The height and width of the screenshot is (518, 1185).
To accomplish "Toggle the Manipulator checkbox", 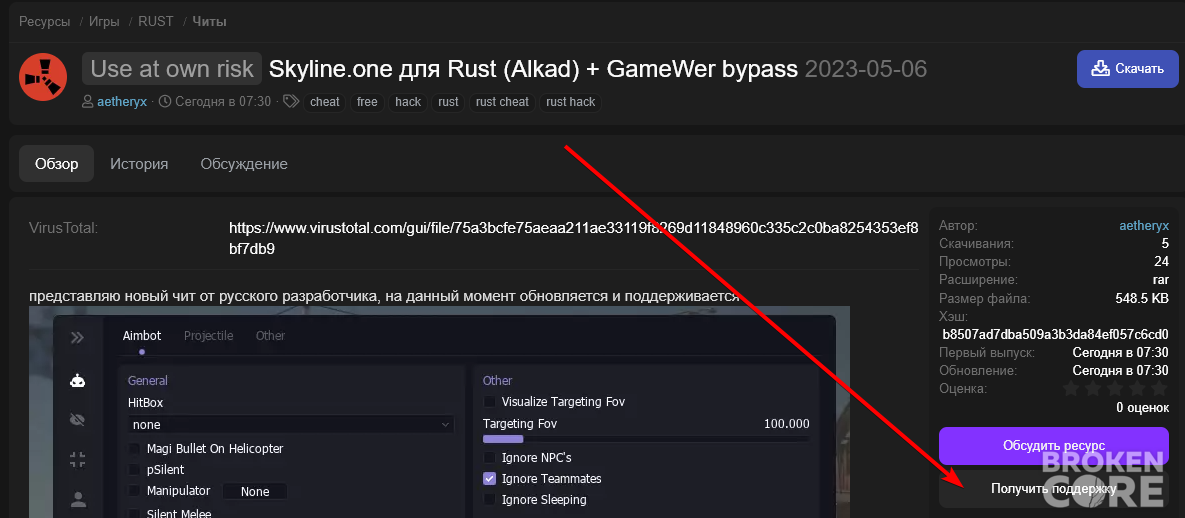I will click(135, 491).
